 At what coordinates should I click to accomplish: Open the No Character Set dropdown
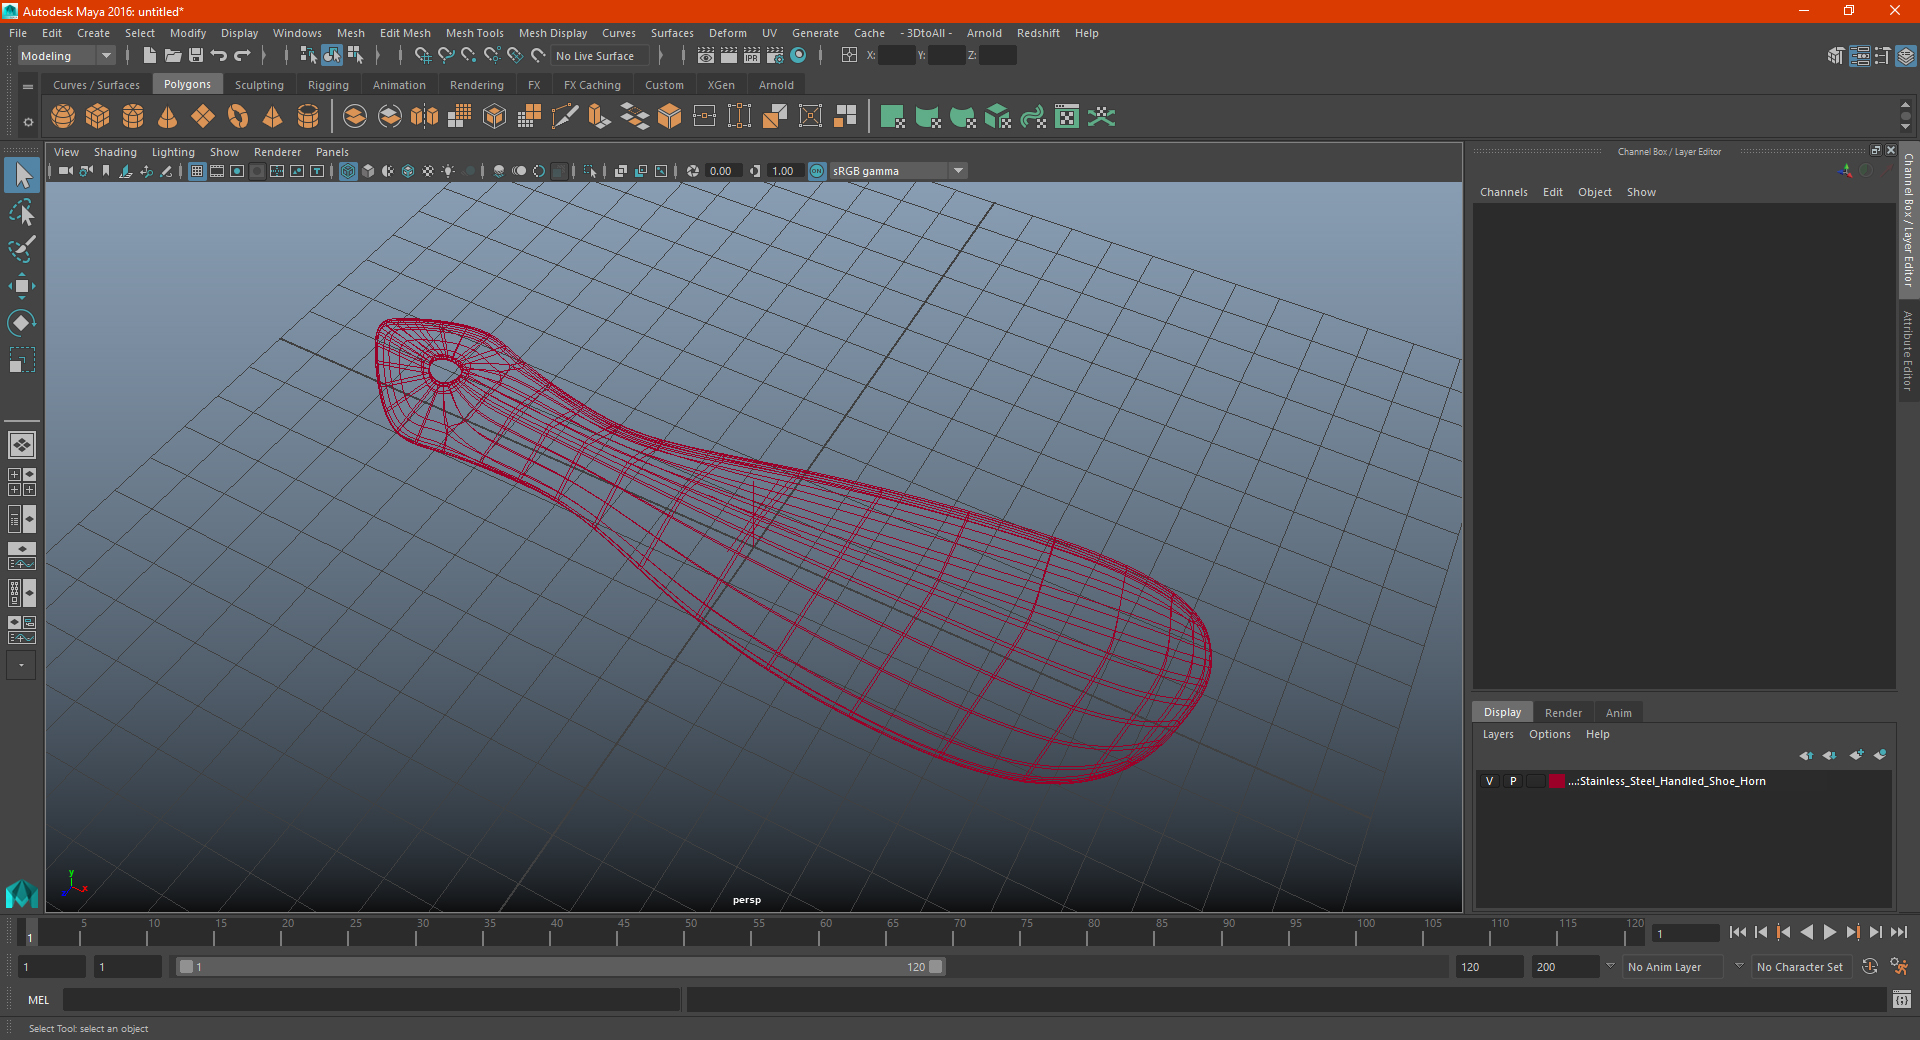(x=1800, y=967)
